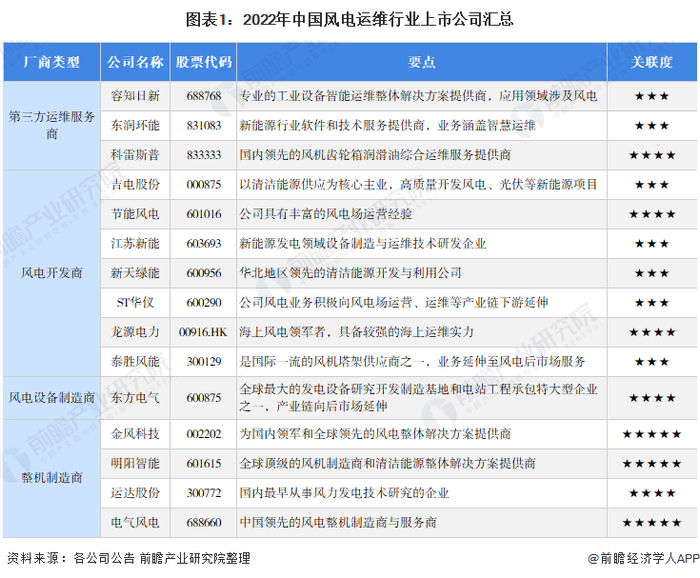Click the description 公司具有丰富的风电场运营经验
The image size is (700, 578).
point(325,214)
